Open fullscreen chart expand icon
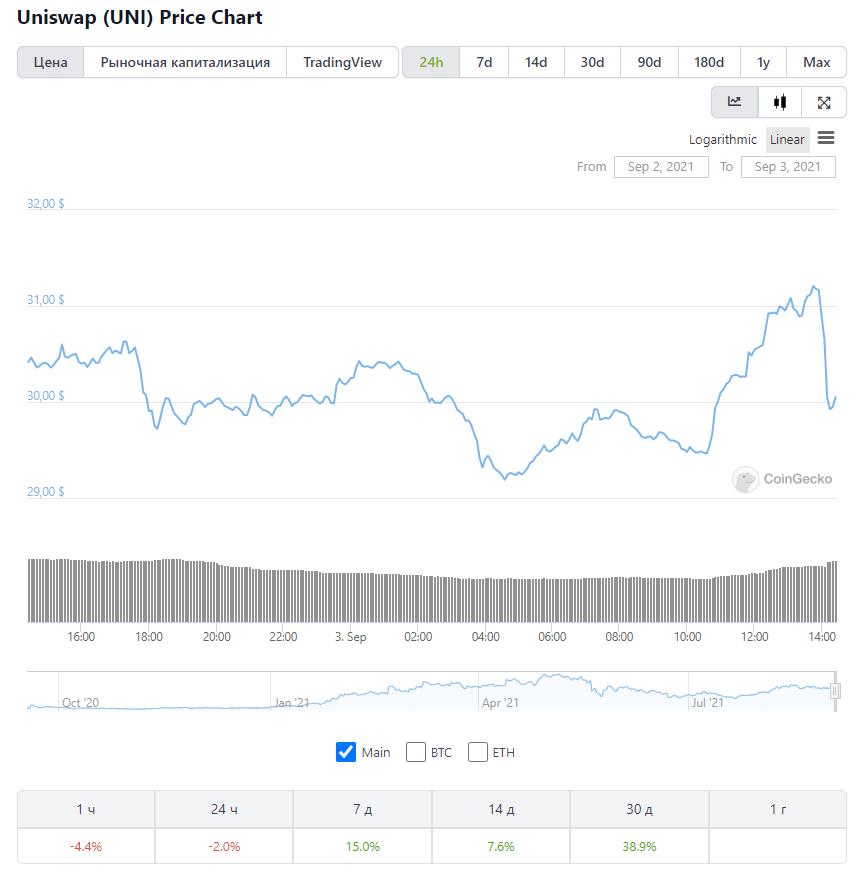The height and width of the screenshot is (884, 863). pyautogui.click(x=824, y=102)
